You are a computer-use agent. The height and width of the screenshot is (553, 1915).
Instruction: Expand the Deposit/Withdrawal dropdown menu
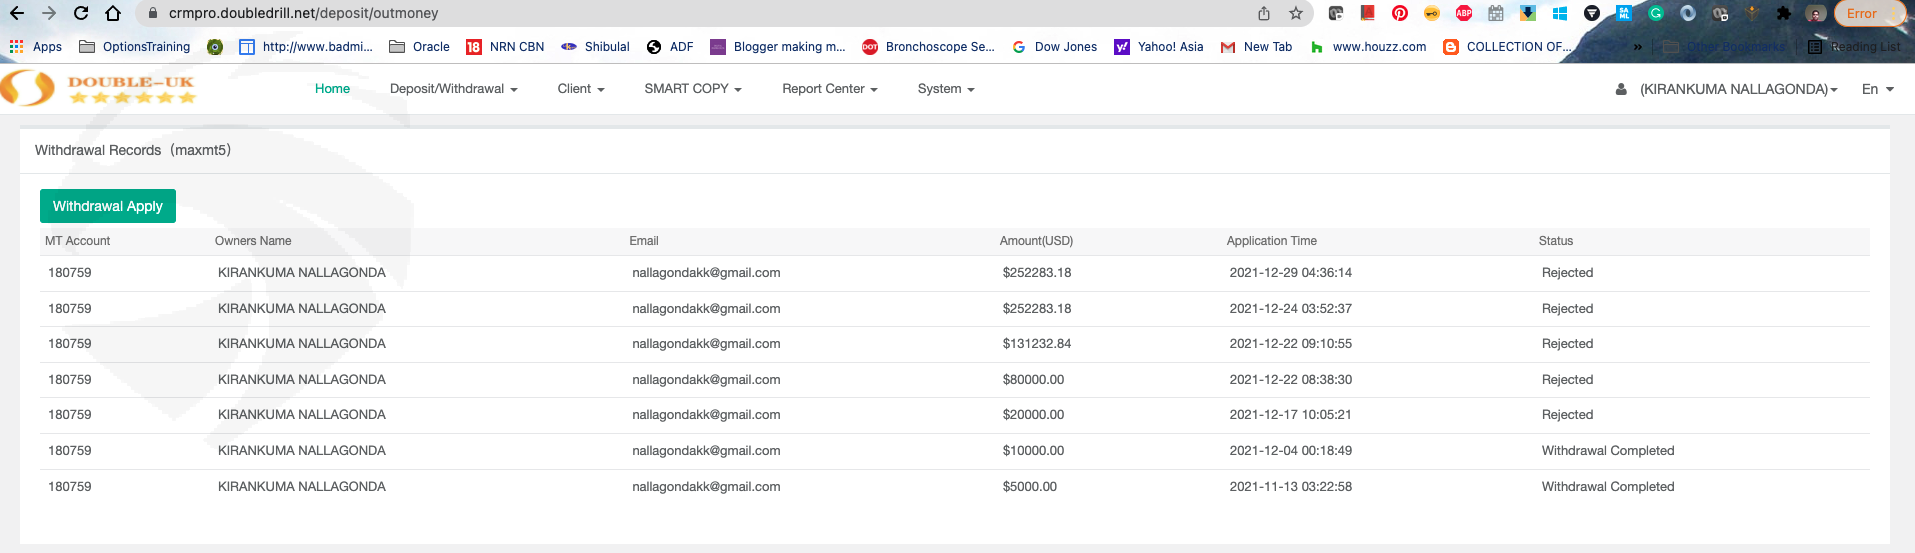tap(453, 89)
